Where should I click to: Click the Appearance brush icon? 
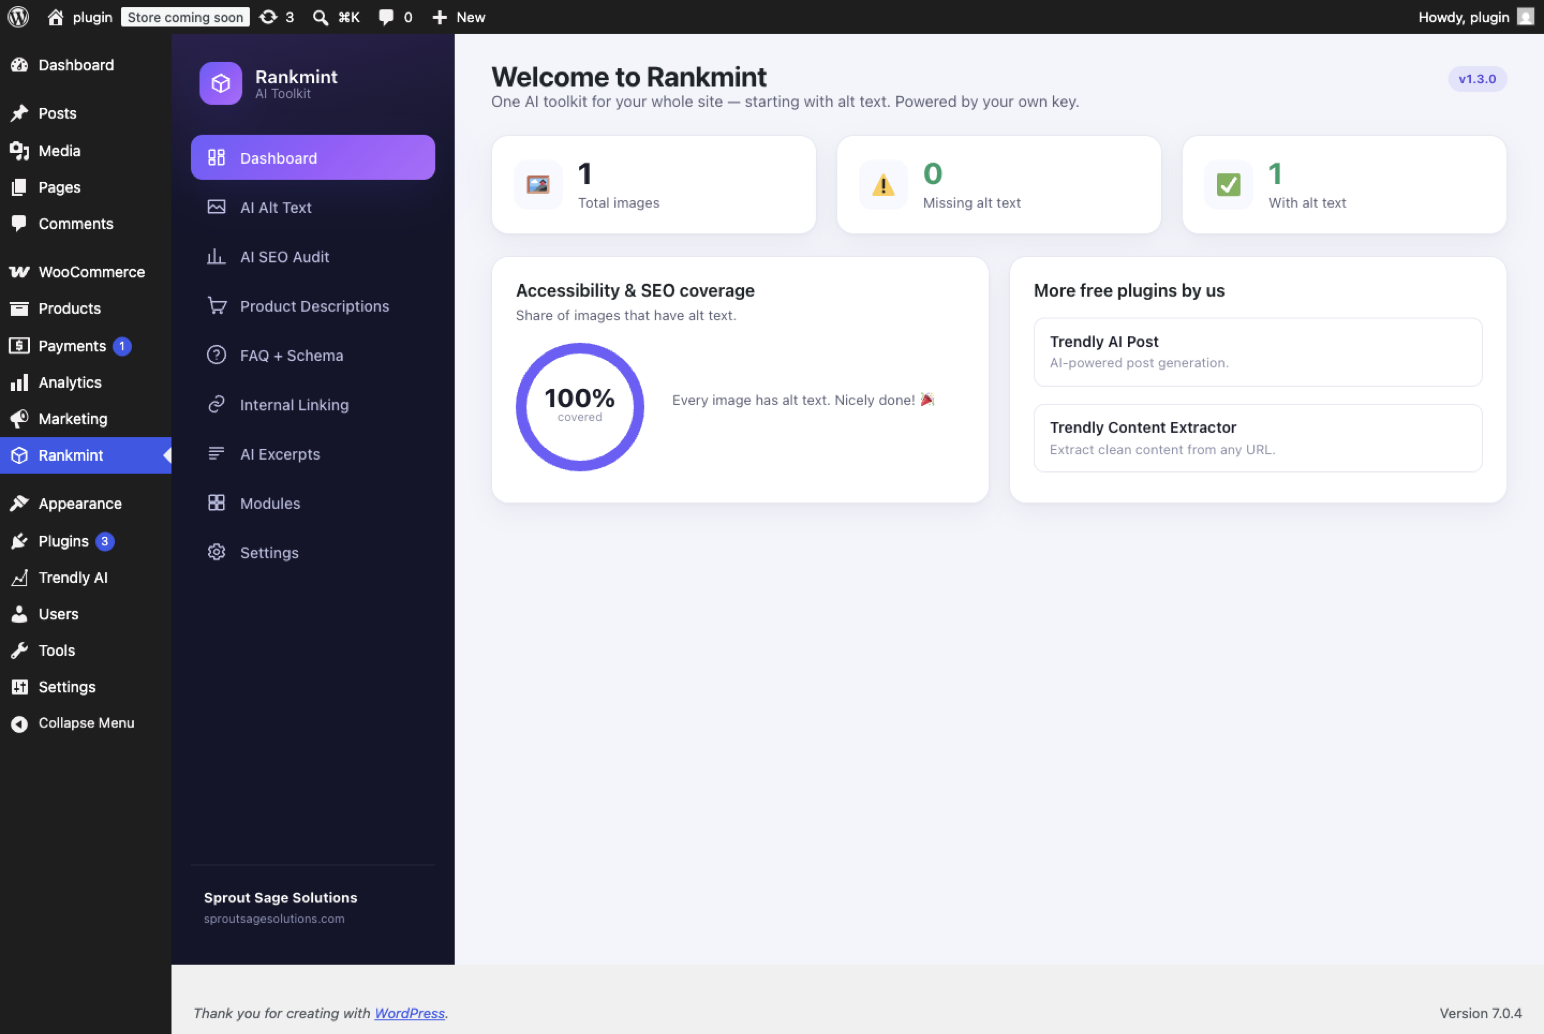(19, 504)
